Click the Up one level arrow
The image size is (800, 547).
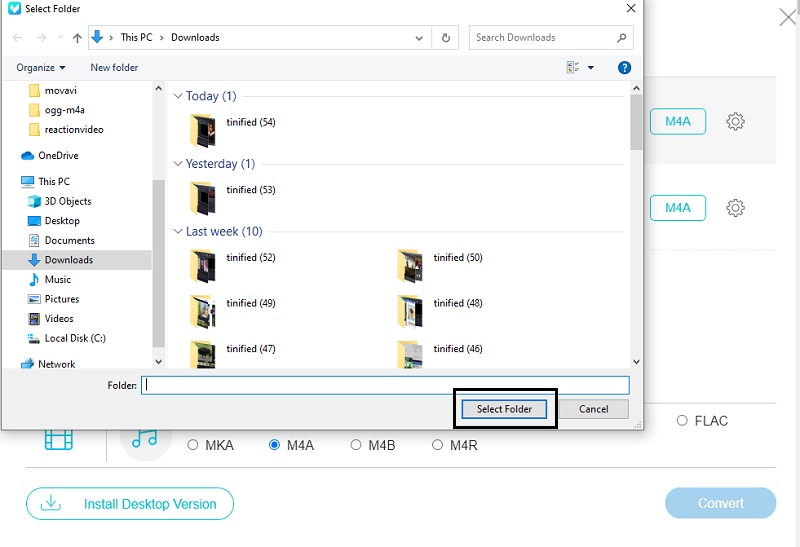click(77, 38)
